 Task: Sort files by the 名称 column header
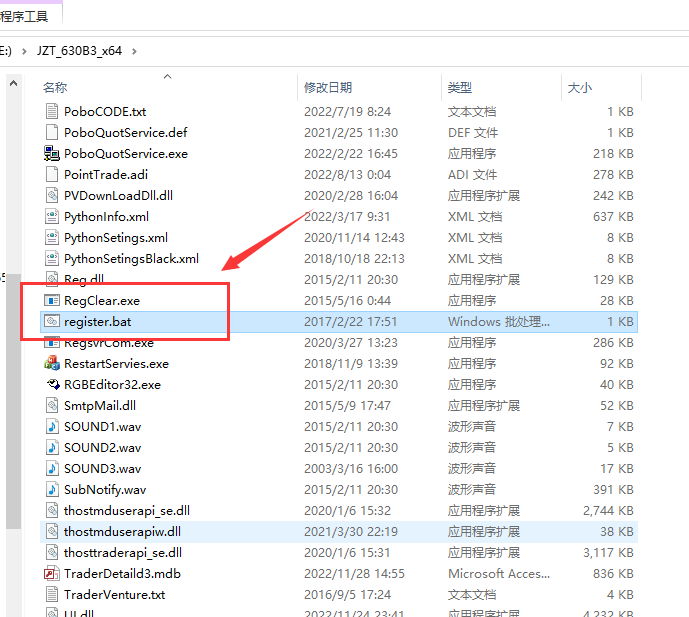(55, 87)
